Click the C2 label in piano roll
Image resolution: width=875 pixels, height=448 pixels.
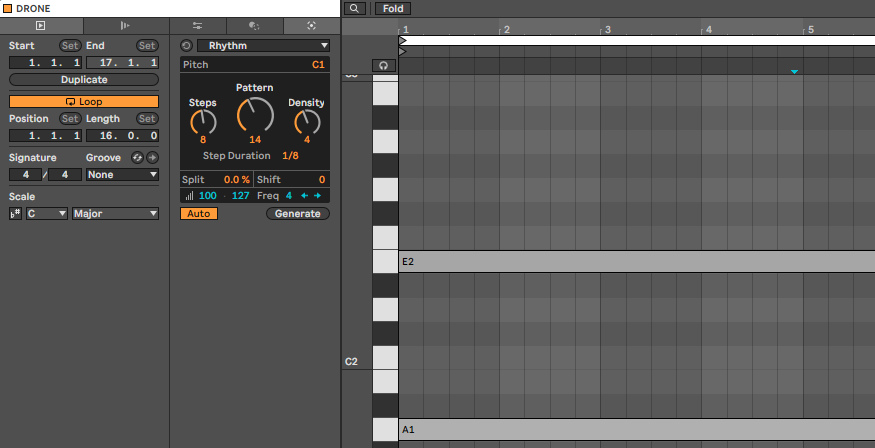click(x=351, y=362)
